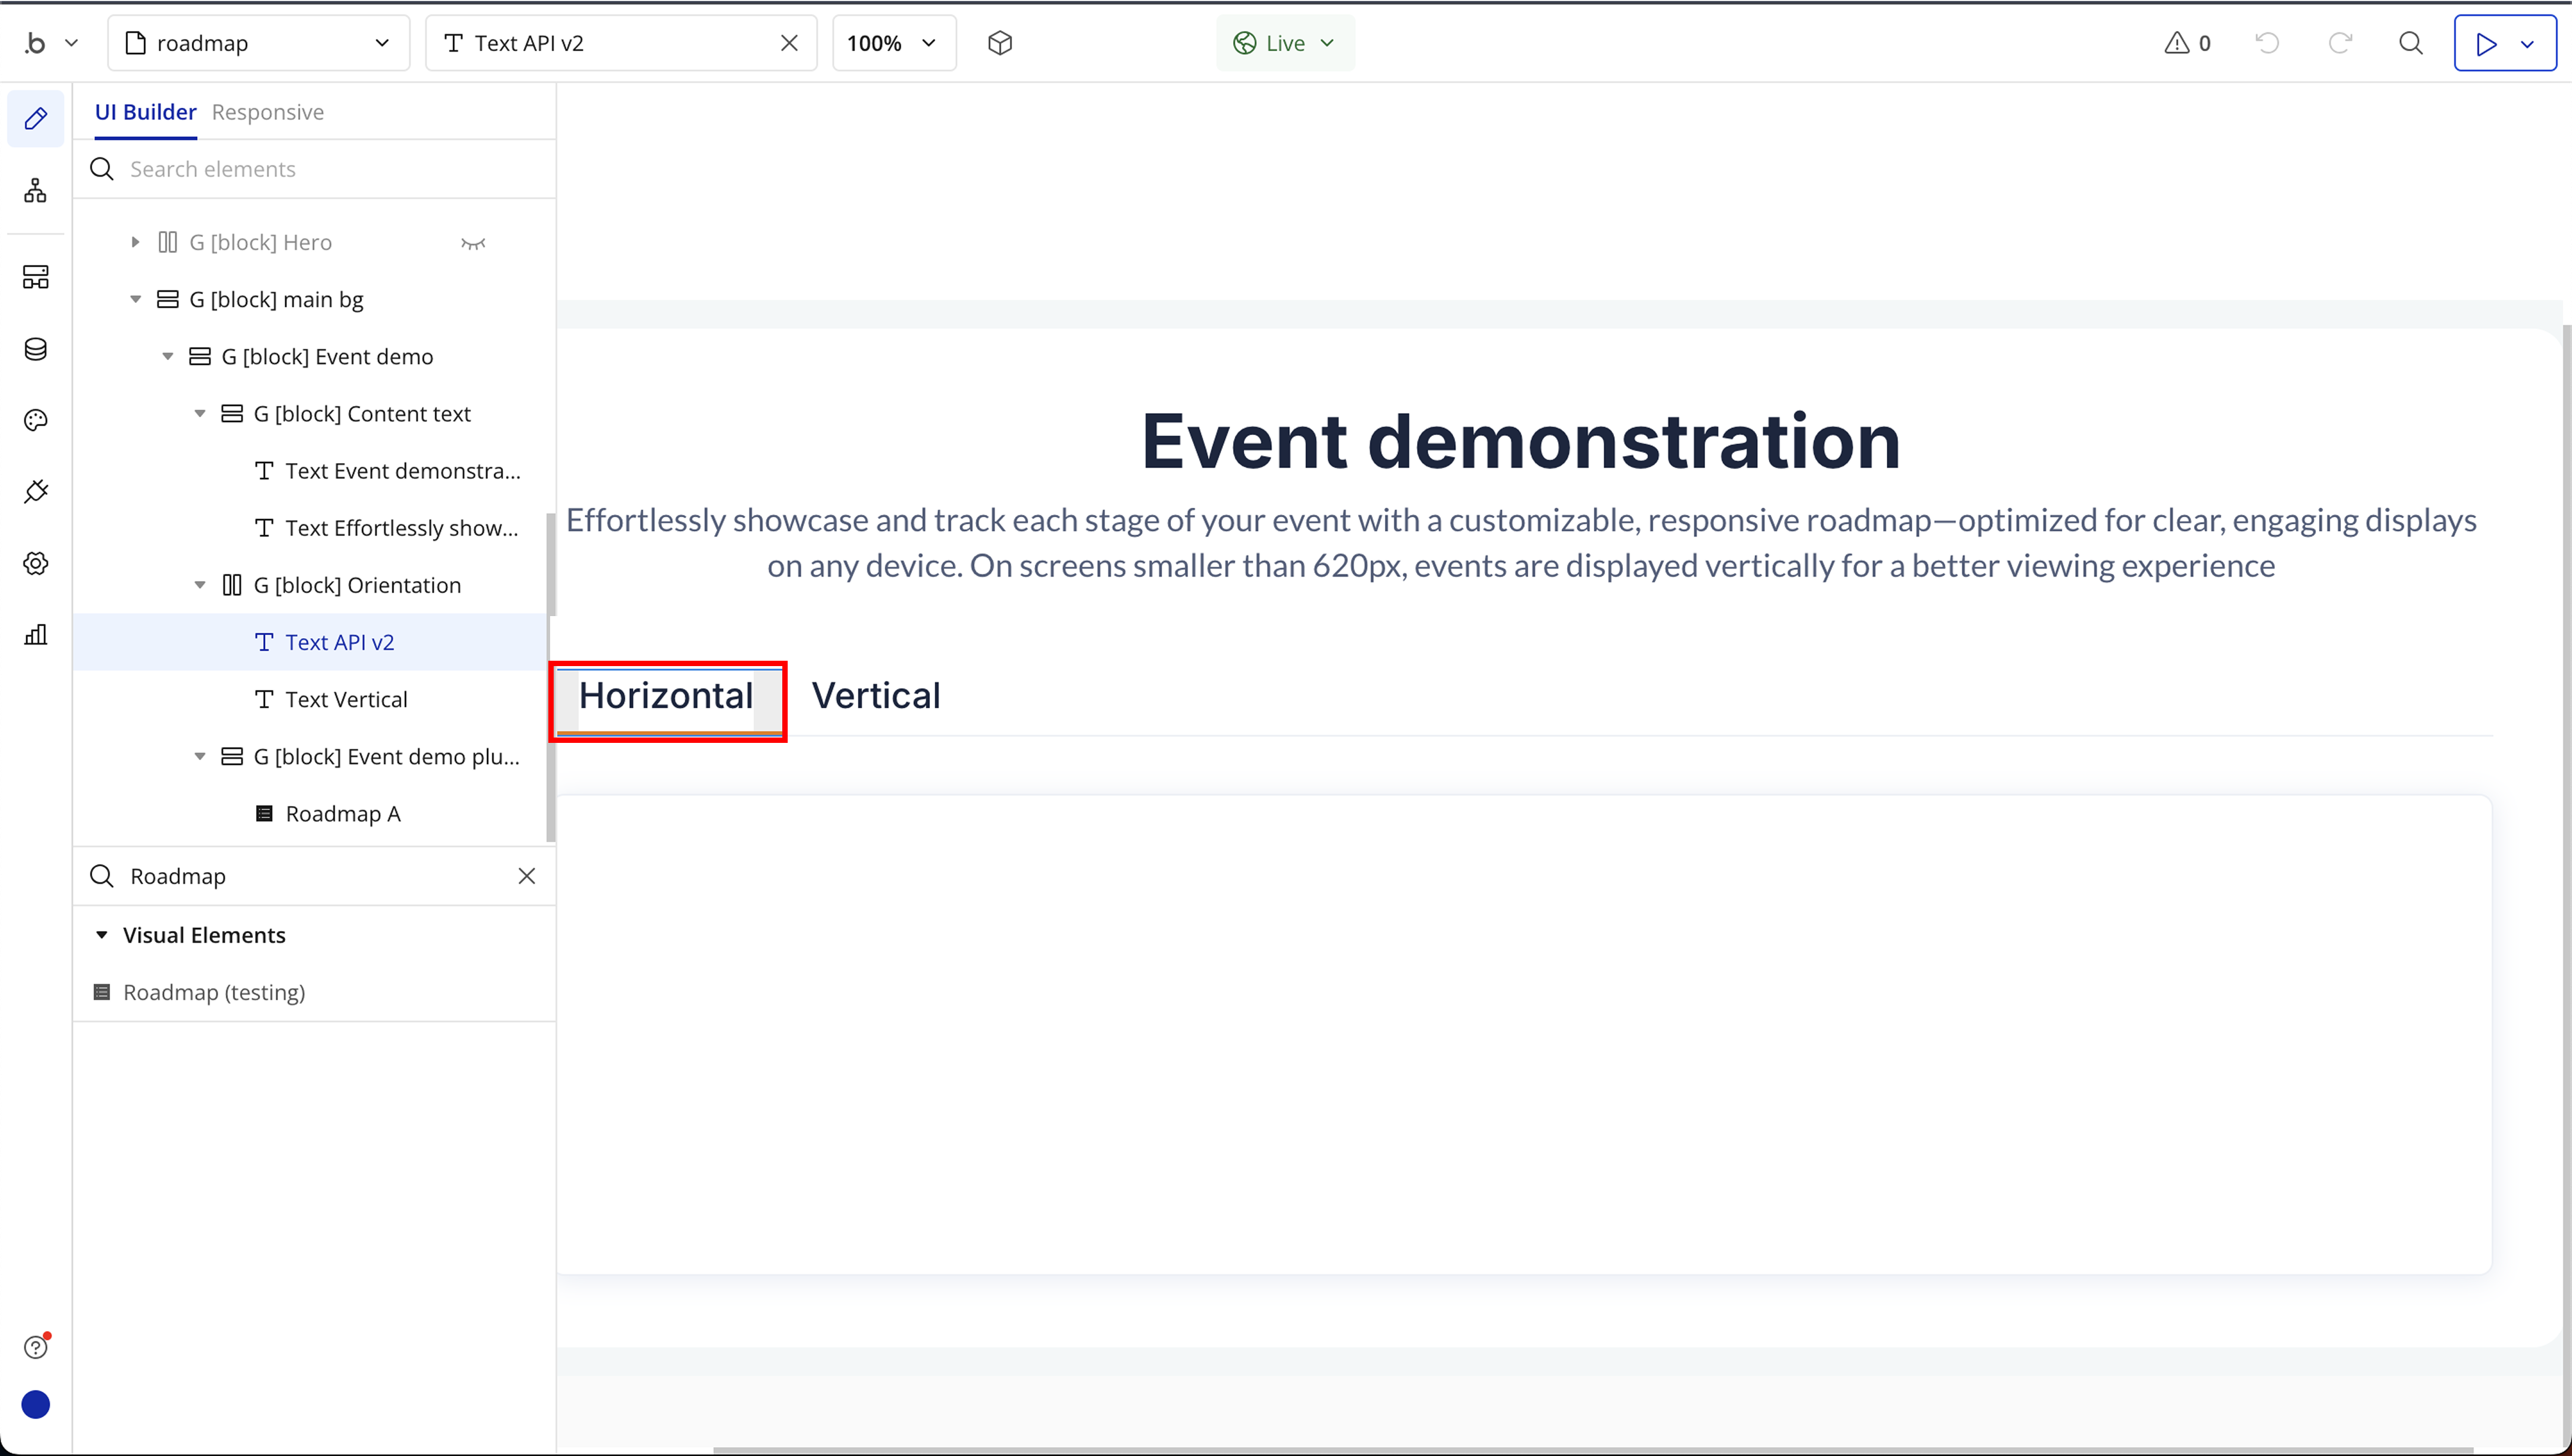This screenshot has width=2572, height=1456.
Task: Open the Styles palette icon
Action: (x=36, y=420)
